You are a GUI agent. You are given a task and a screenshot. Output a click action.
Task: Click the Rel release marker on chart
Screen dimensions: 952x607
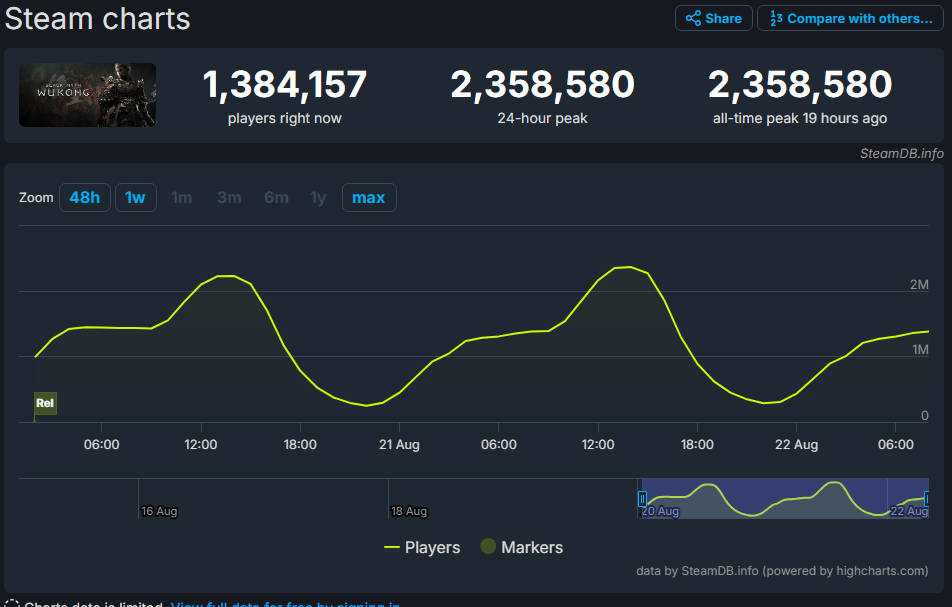[x=45, y=403]
